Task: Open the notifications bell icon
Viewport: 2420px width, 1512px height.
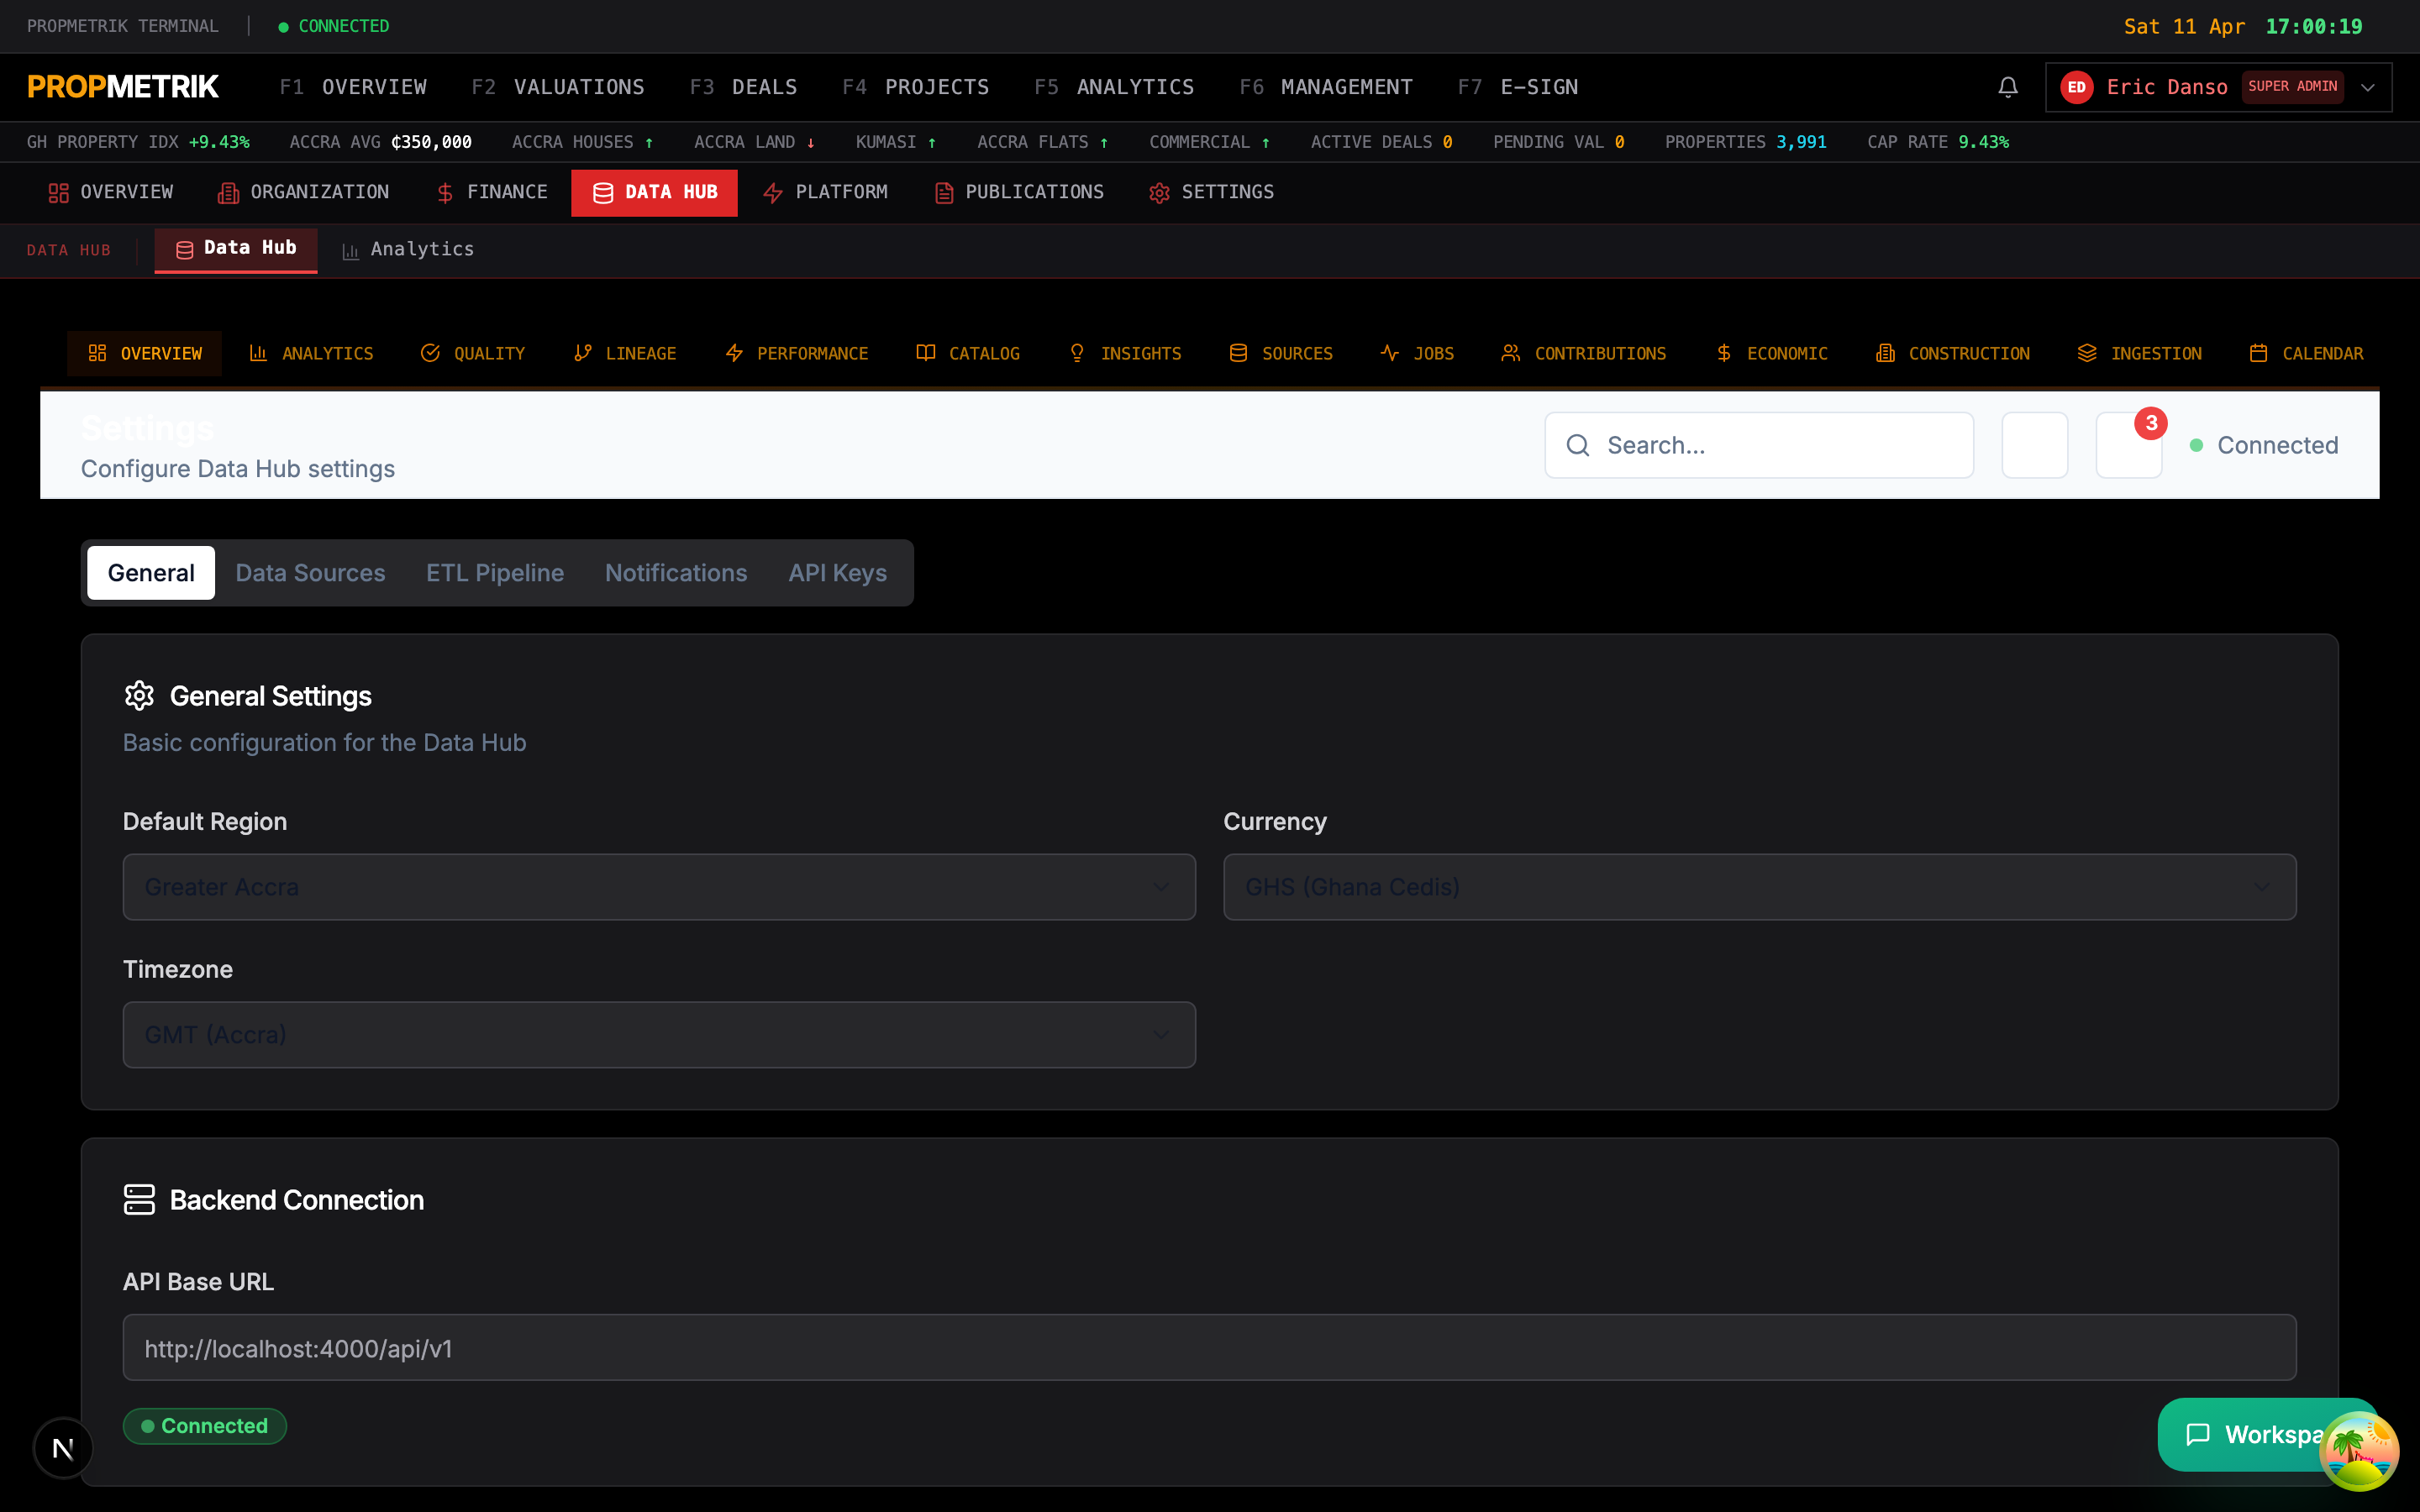Action: [x=2007, y=87]
